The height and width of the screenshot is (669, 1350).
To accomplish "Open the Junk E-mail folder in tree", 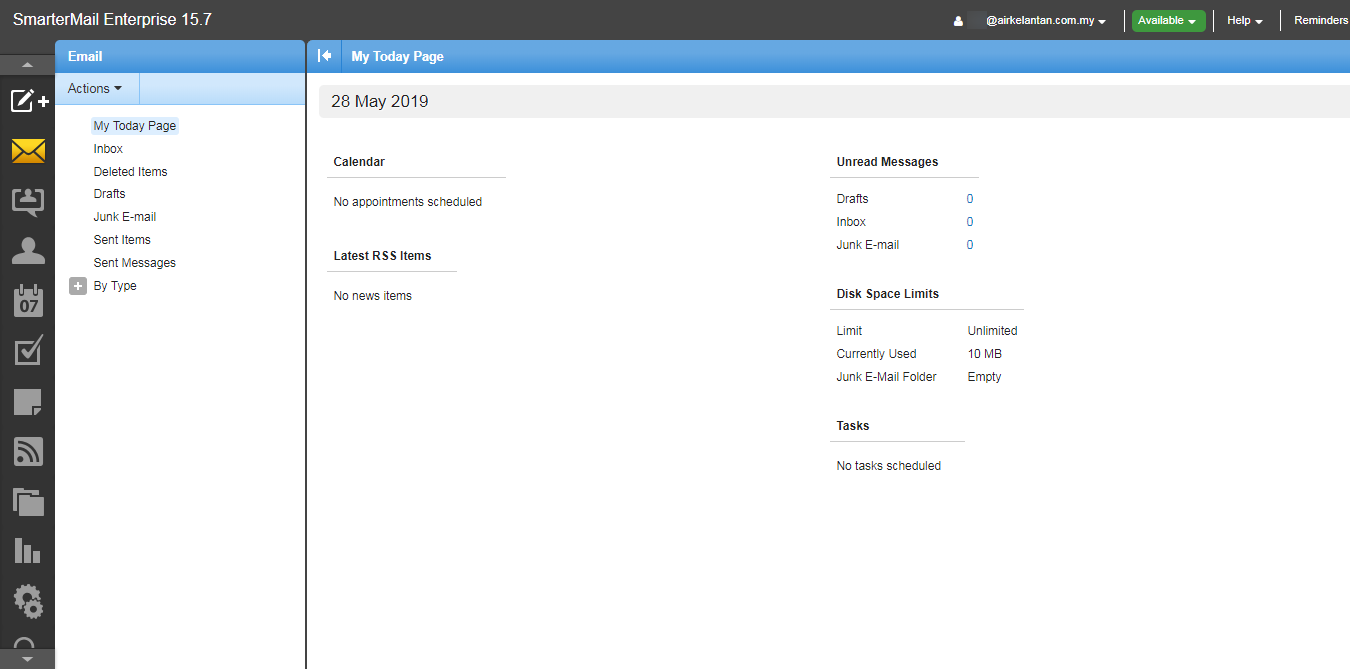I will tap(125, 217).
